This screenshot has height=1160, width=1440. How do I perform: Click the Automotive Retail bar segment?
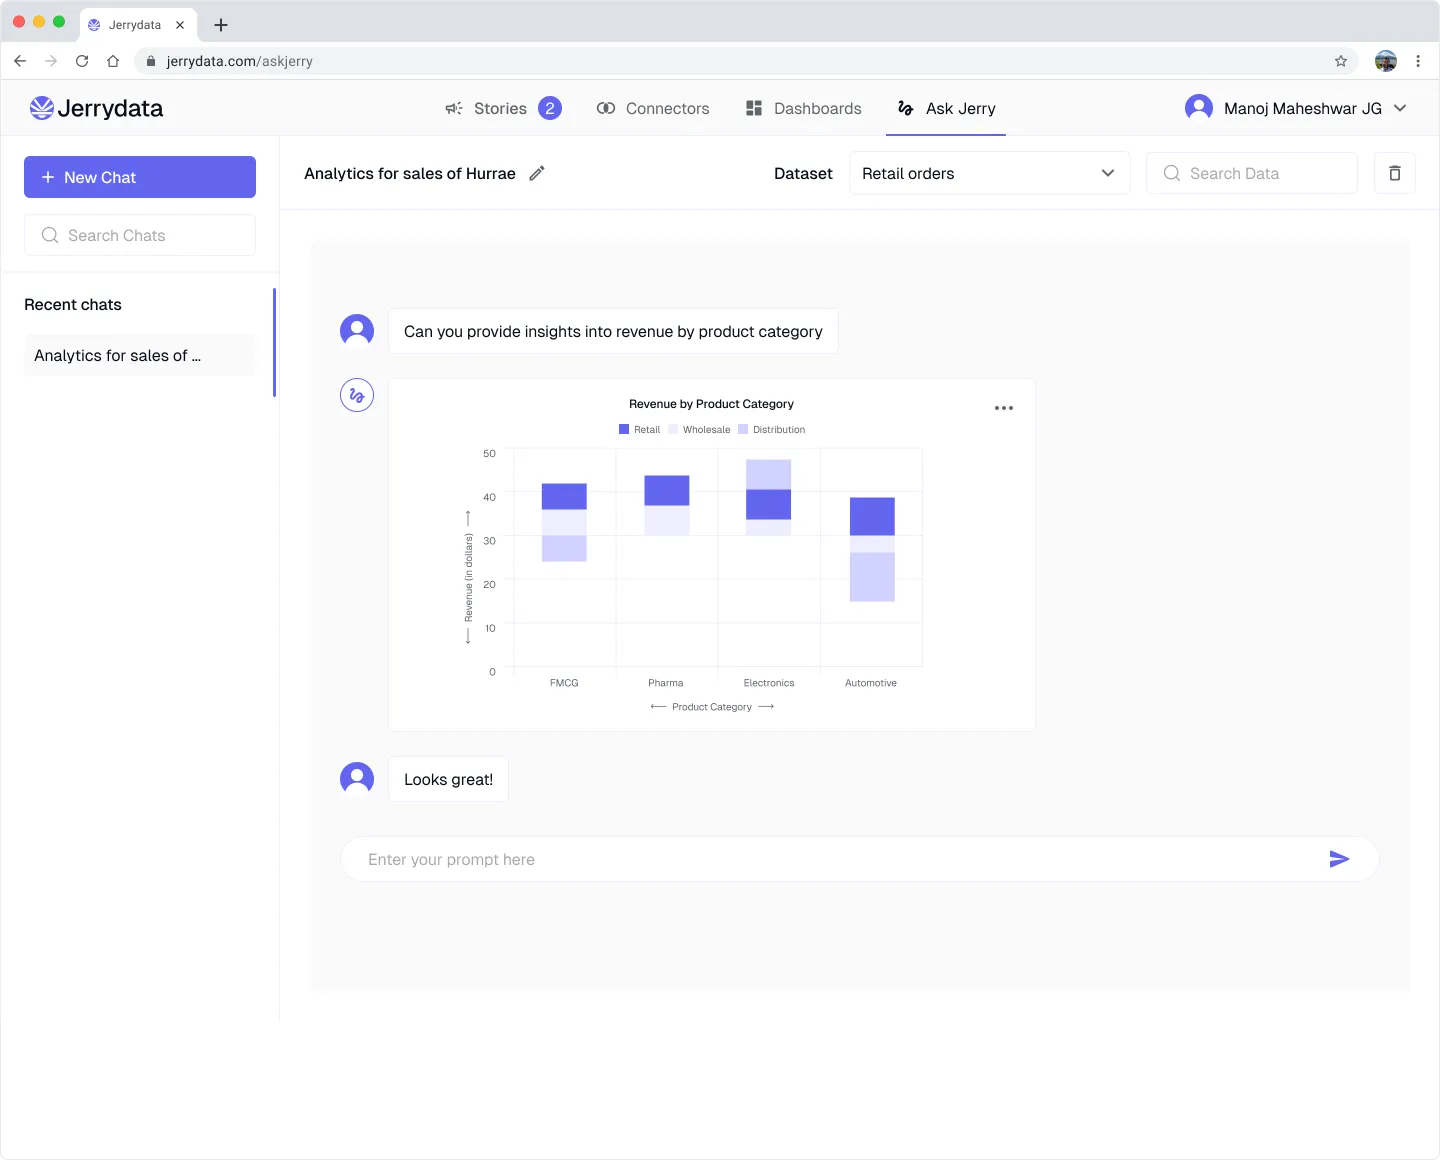(872, 516)
